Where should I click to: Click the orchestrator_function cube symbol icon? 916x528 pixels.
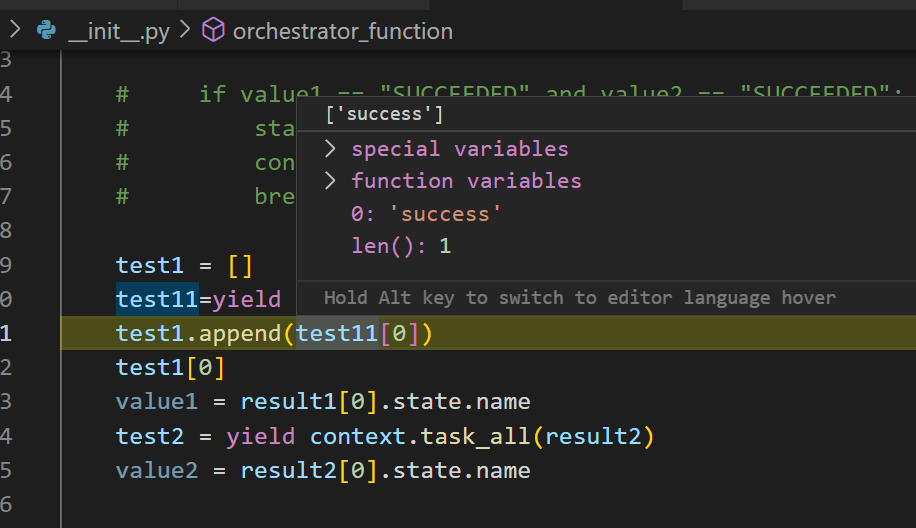[213, 30]
